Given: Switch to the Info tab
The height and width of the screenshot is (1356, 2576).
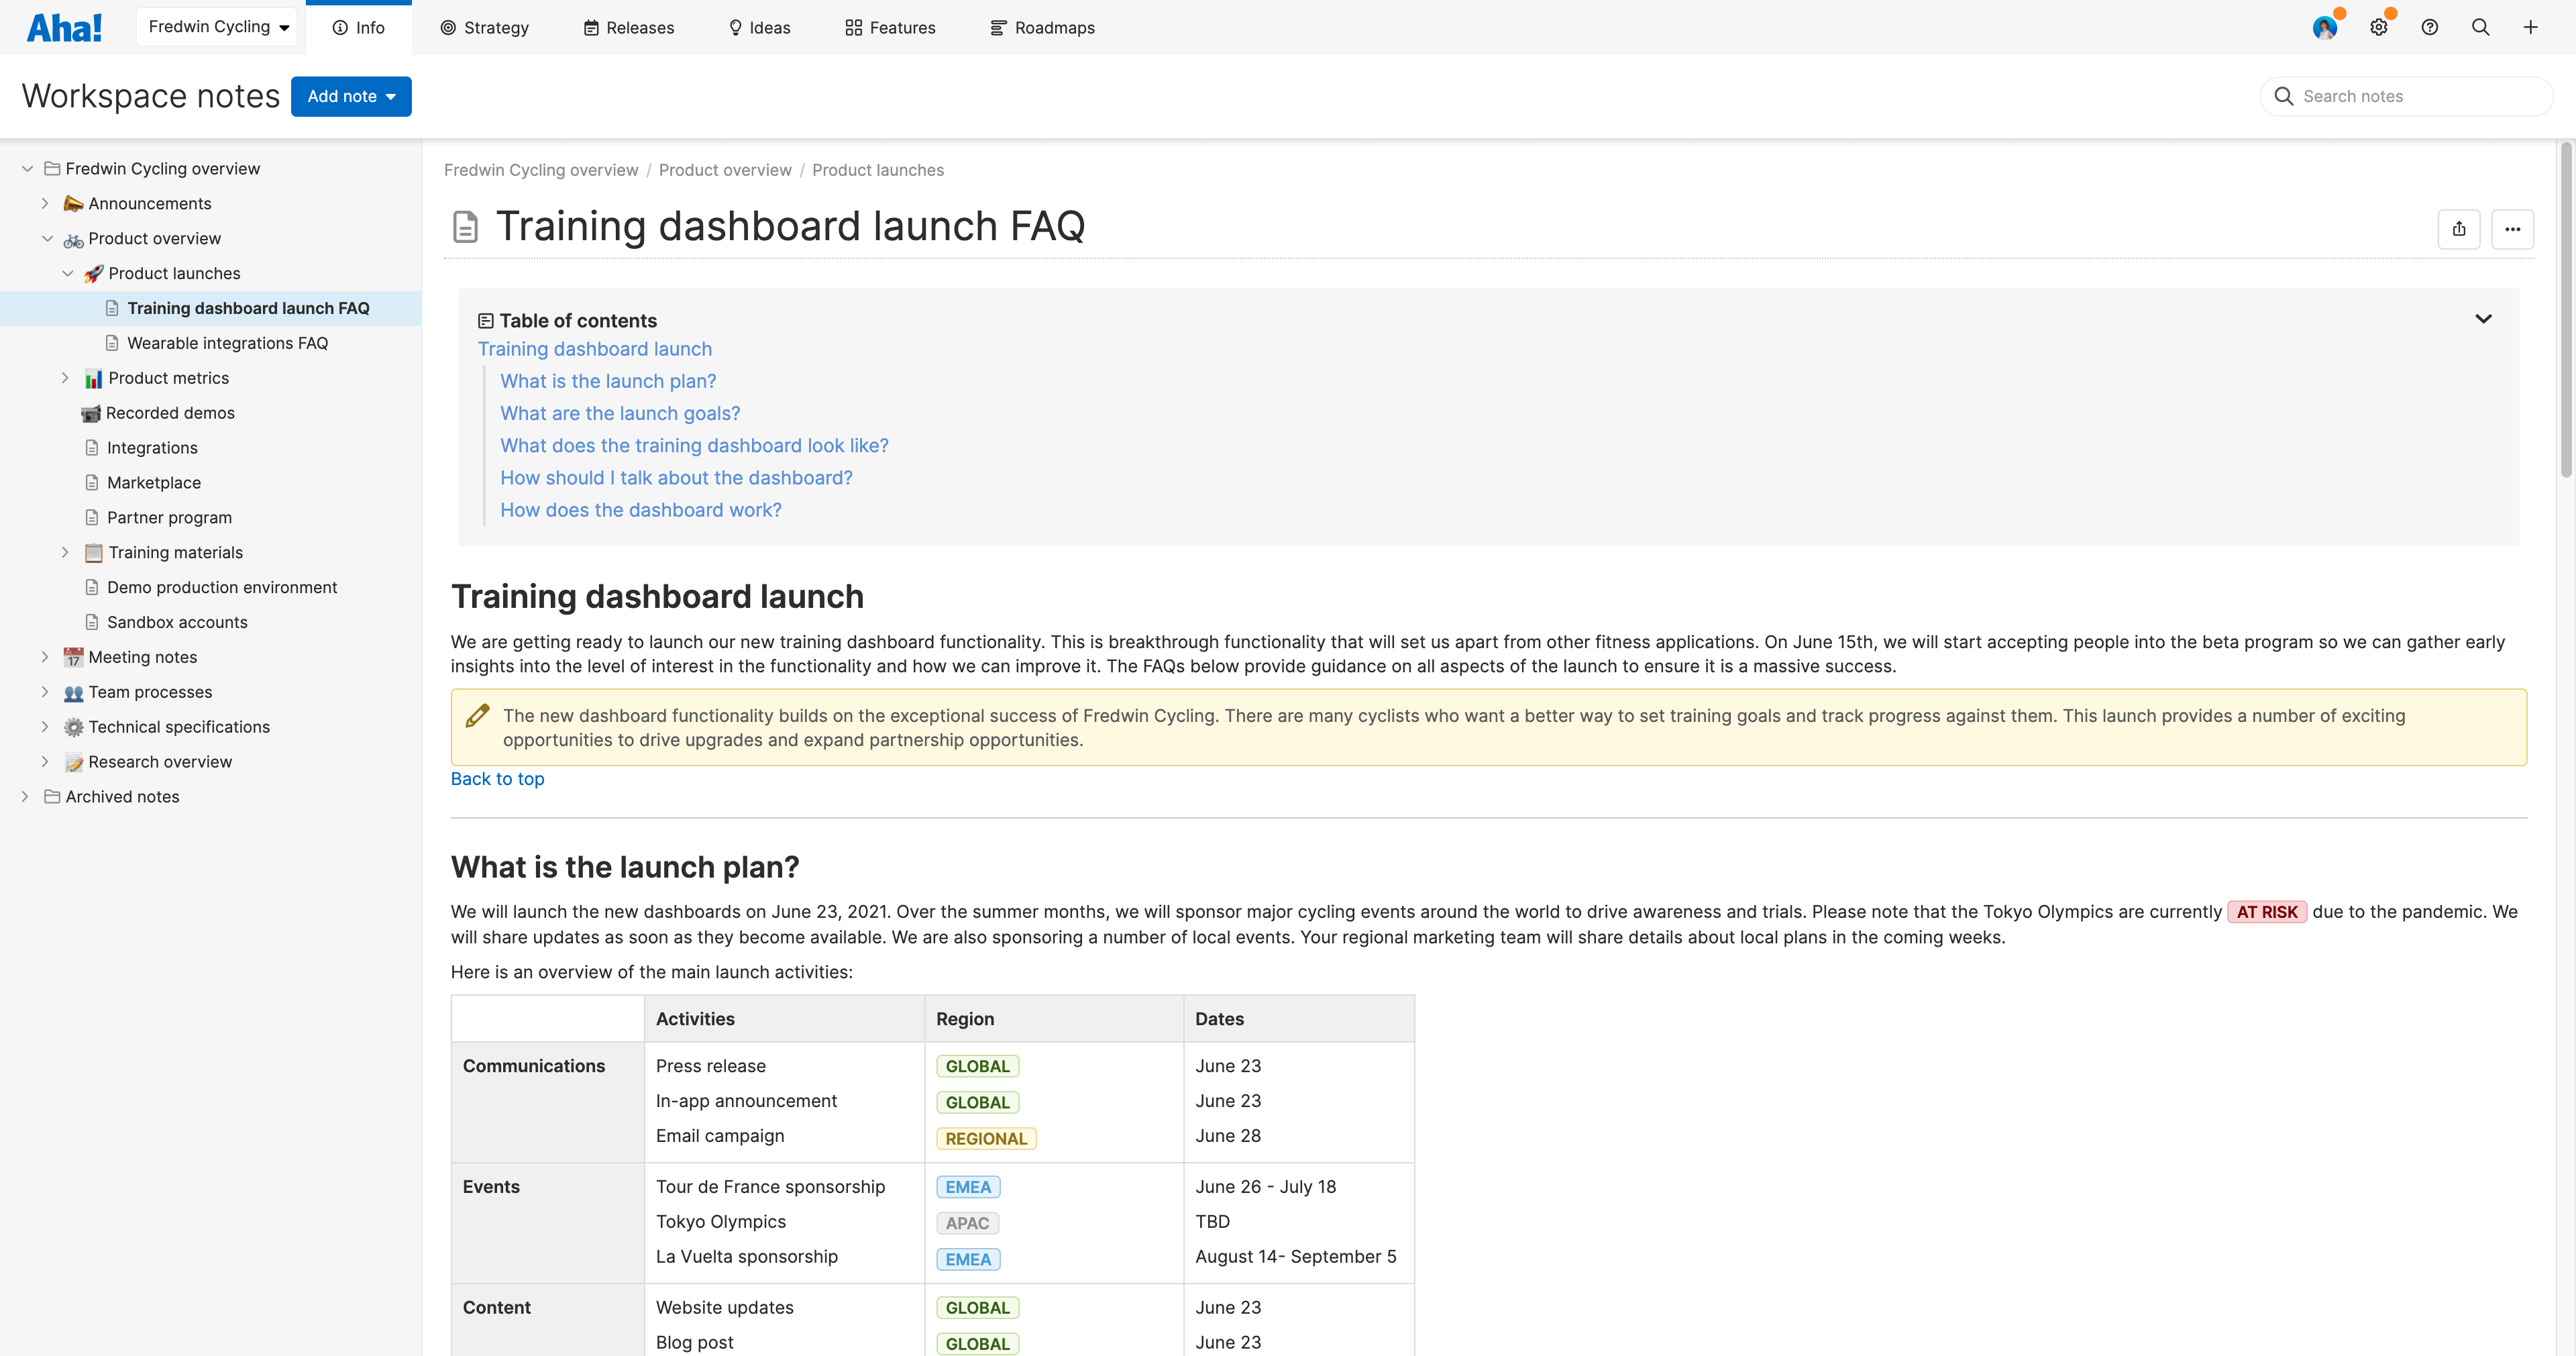Looking at the screenshot, I should click(358, 27).
